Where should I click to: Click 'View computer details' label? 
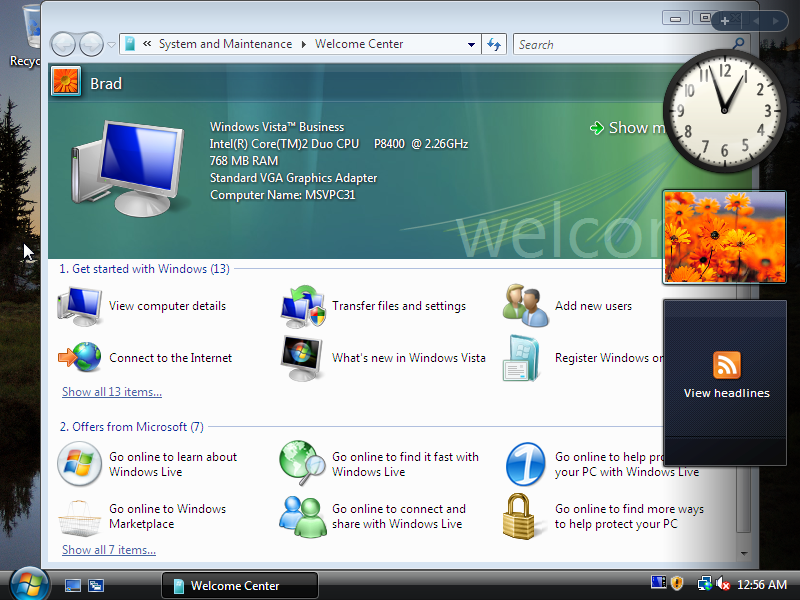click(x=167, y=306)
